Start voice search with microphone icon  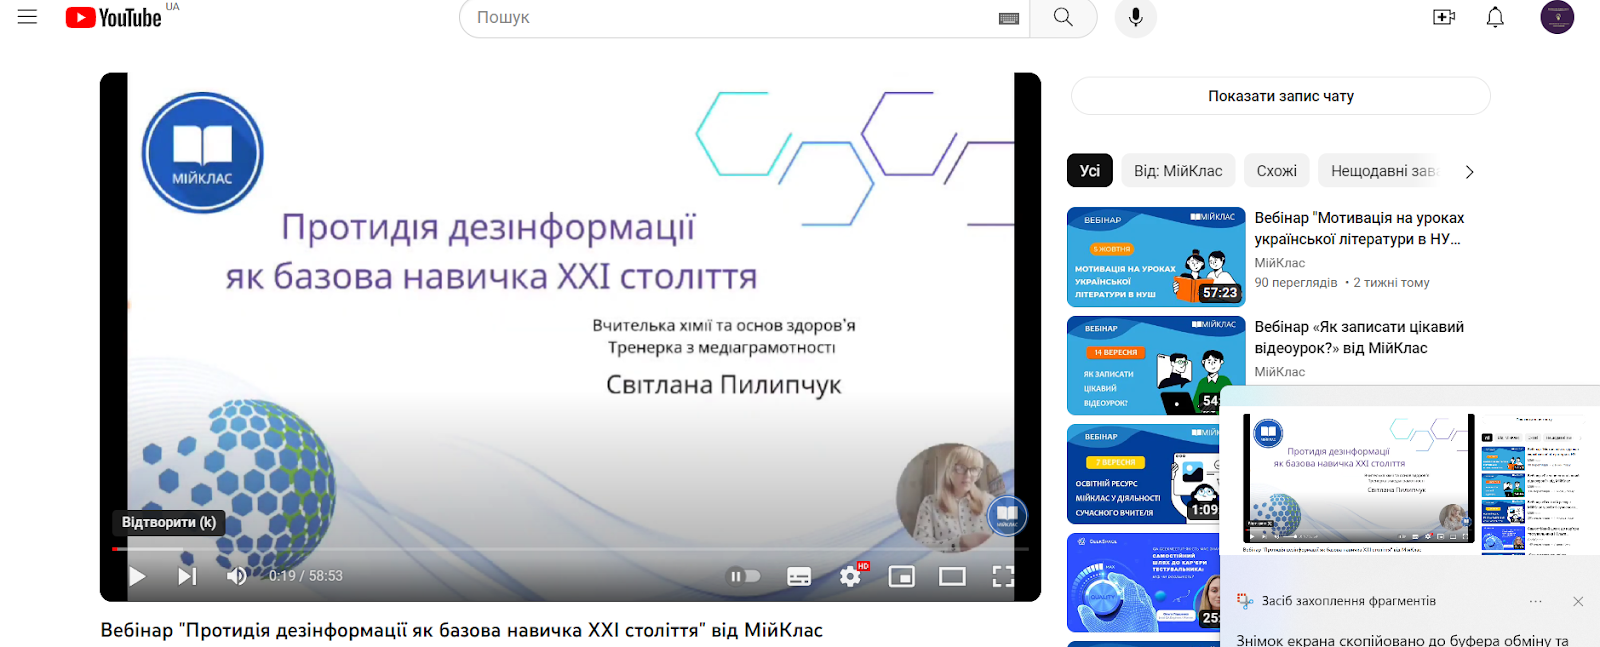point(1136,18)
